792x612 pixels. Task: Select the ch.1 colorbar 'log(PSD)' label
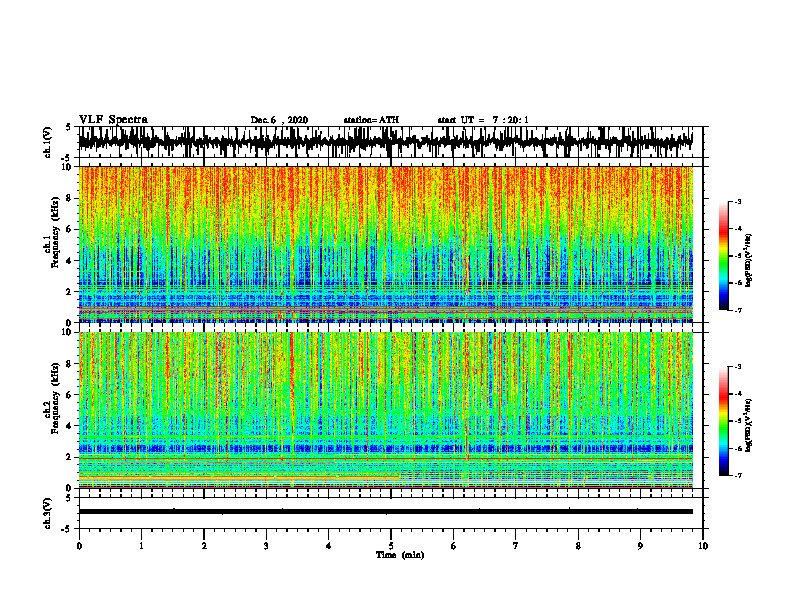click(x=749, y=261)
